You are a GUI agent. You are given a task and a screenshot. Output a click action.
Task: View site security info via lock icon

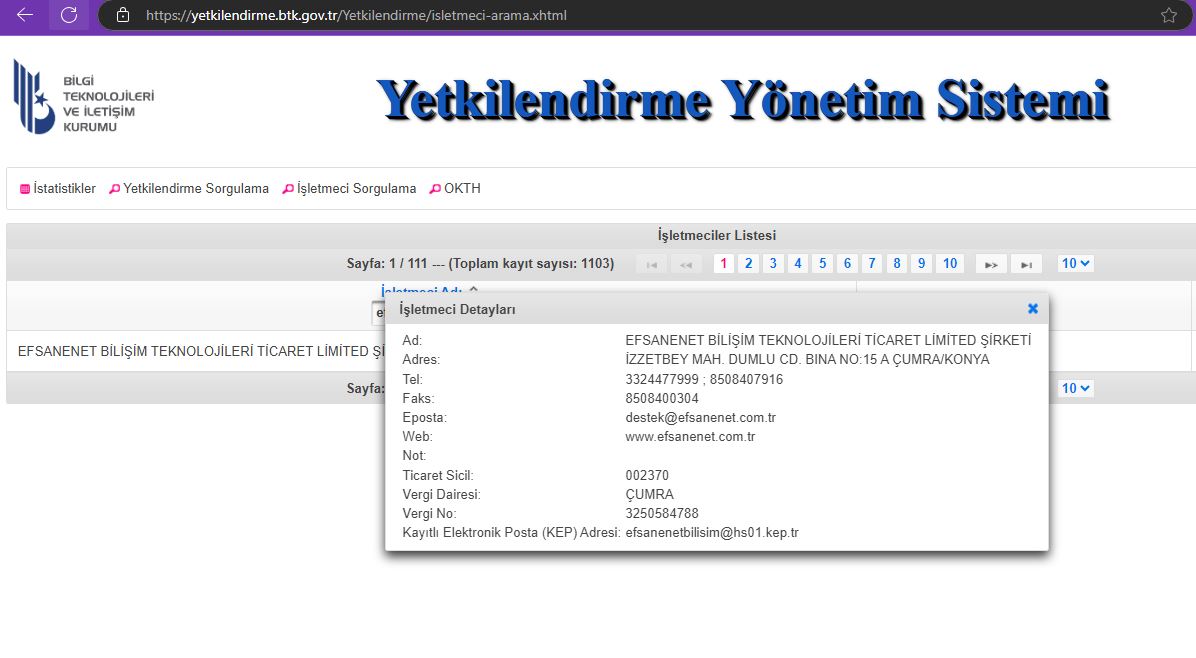pyautogui.click(x=123, y=15)
